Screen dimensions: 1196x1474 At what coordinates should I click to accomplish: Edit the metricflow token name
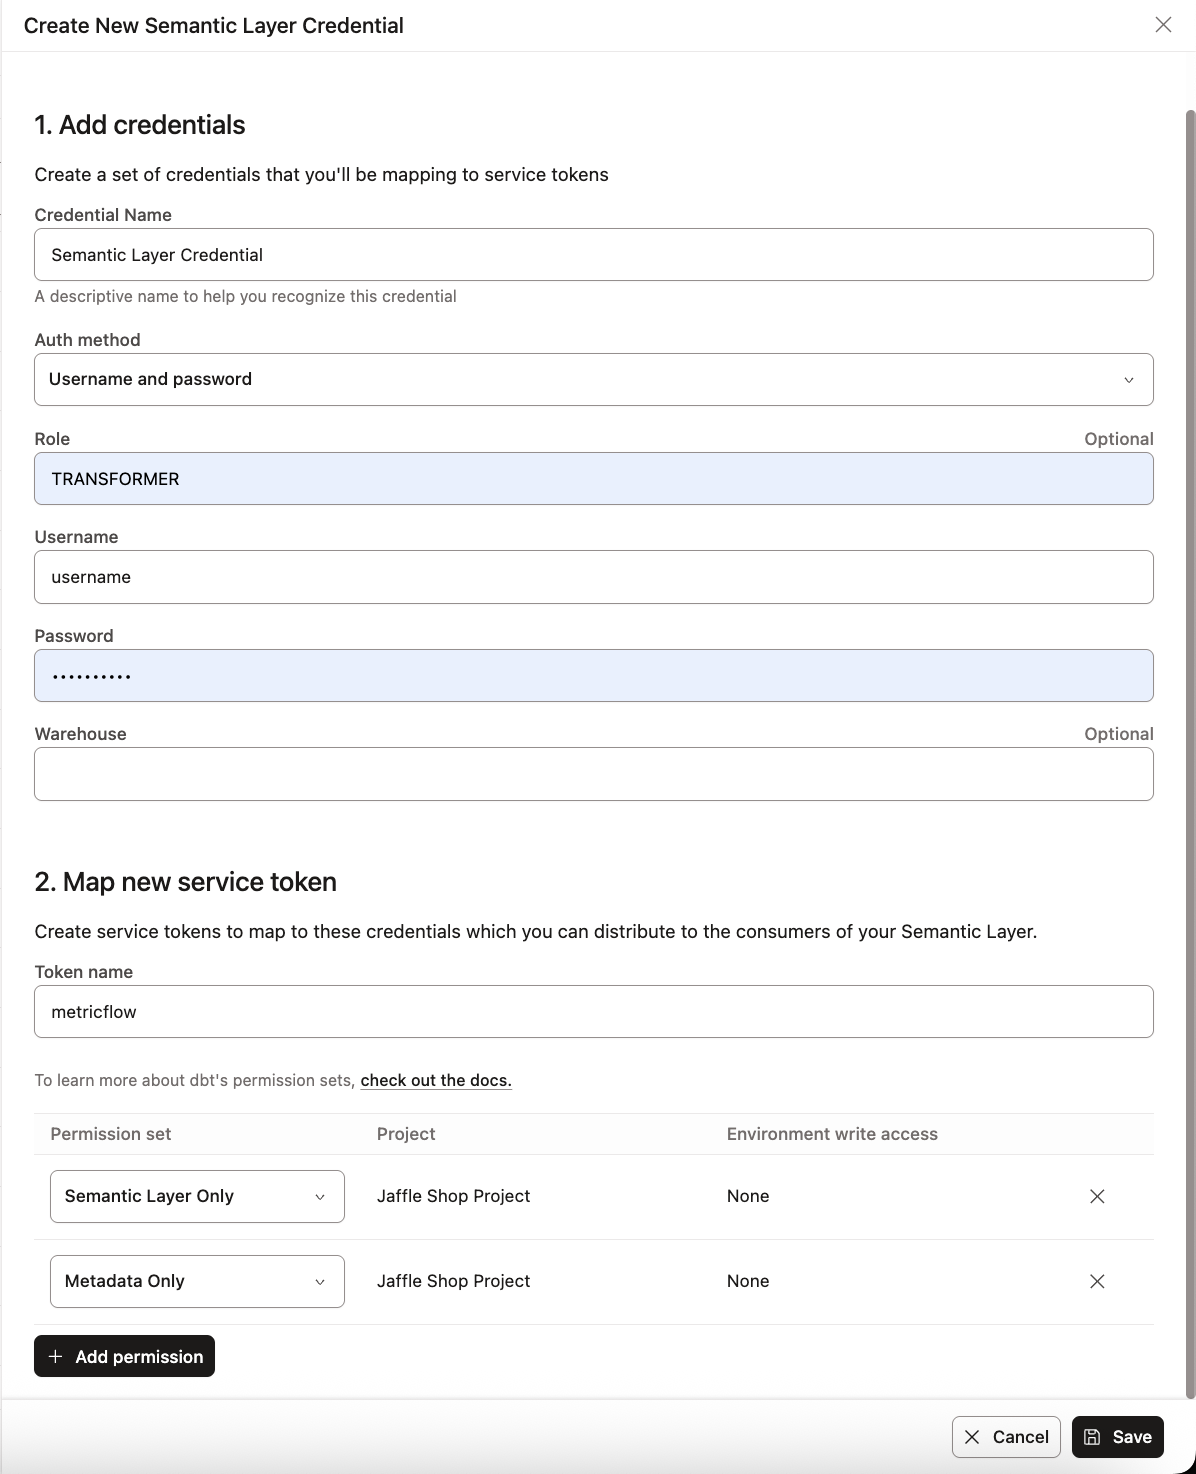pos(594,1011)
